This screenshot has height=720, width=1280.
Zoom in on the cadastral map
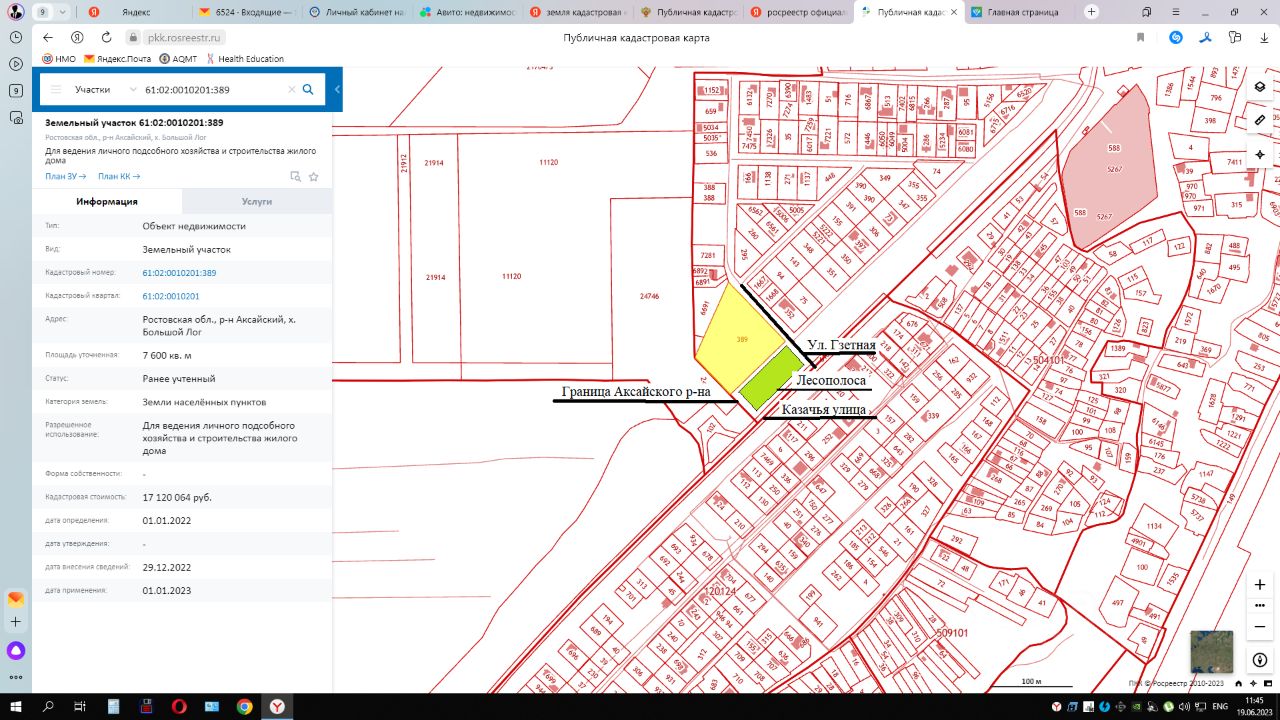(x=1259, y=584)
